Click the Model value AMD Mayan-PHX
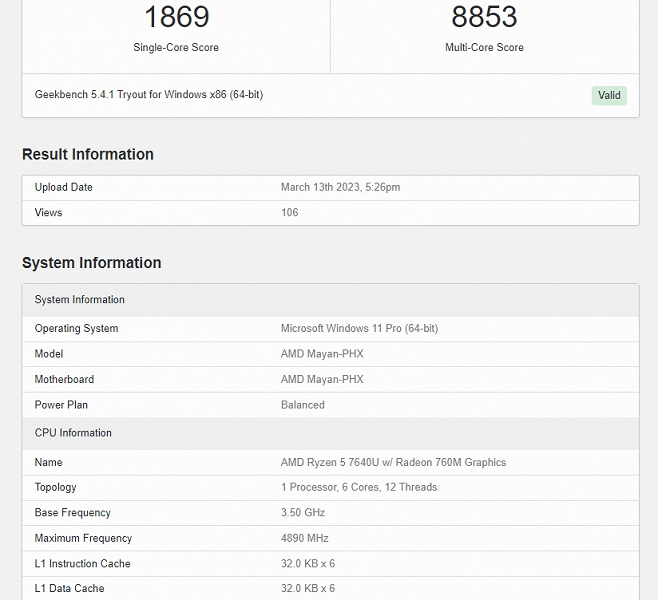Viewport: 658px width, 600px height. (322, 354)
